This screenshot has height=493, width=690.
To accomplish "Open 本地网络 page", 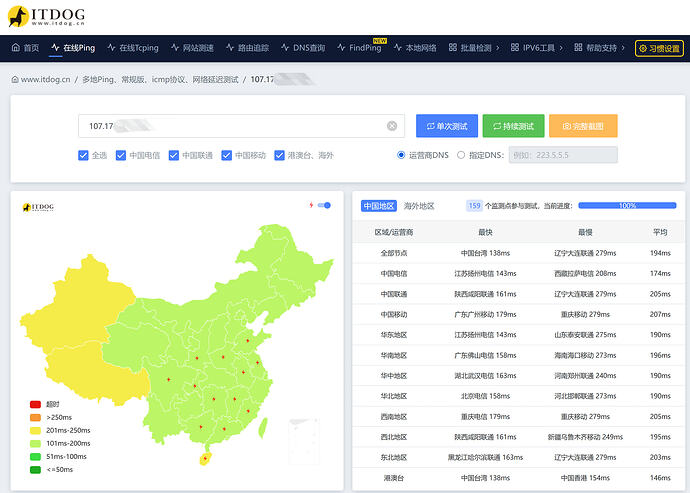I will coord(415,48).
